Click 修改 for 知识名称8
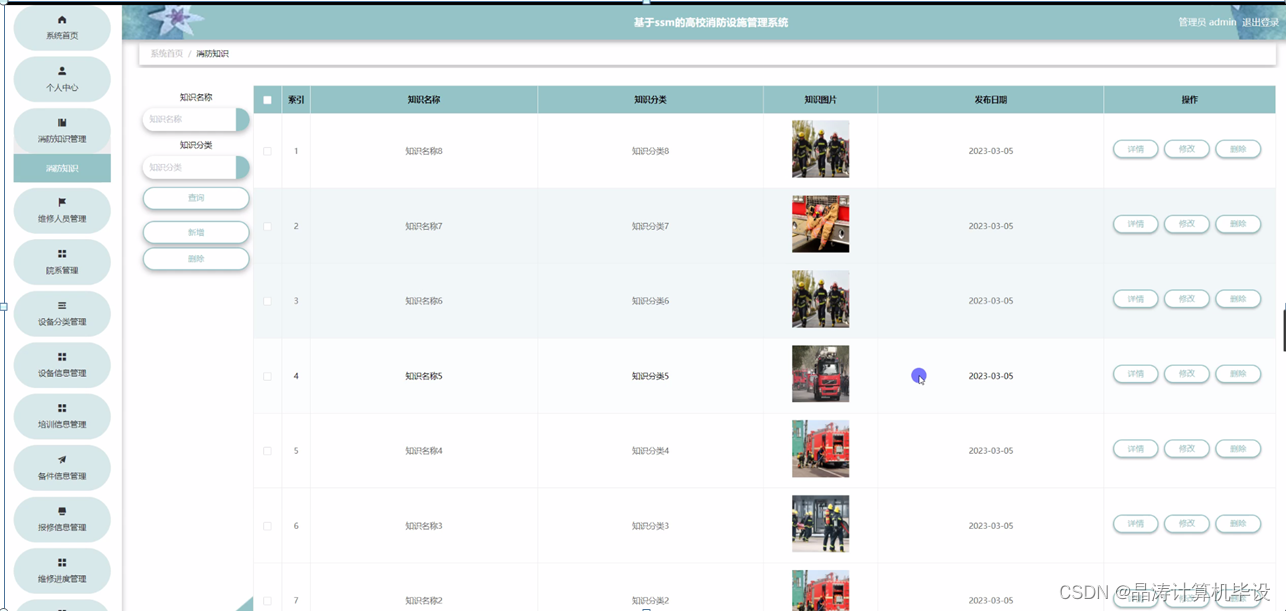Viewport: 1286px width, 611px height. [1187, 149]
